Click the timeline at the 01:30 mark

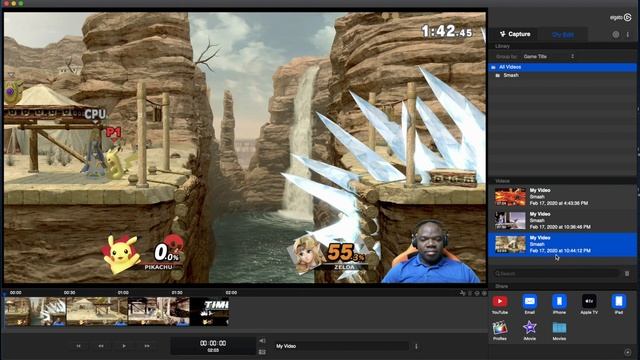click(x=177, y=293)
